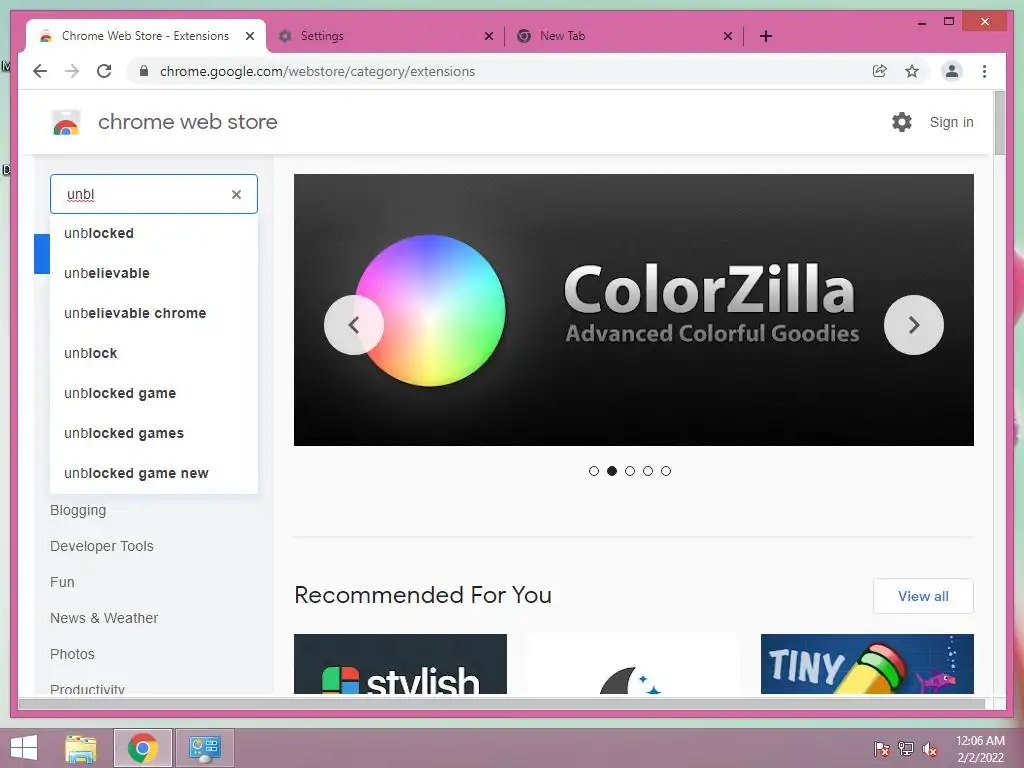1024x768 pixels.
Task: Close the Settings tab
Action: click(488, 36)
